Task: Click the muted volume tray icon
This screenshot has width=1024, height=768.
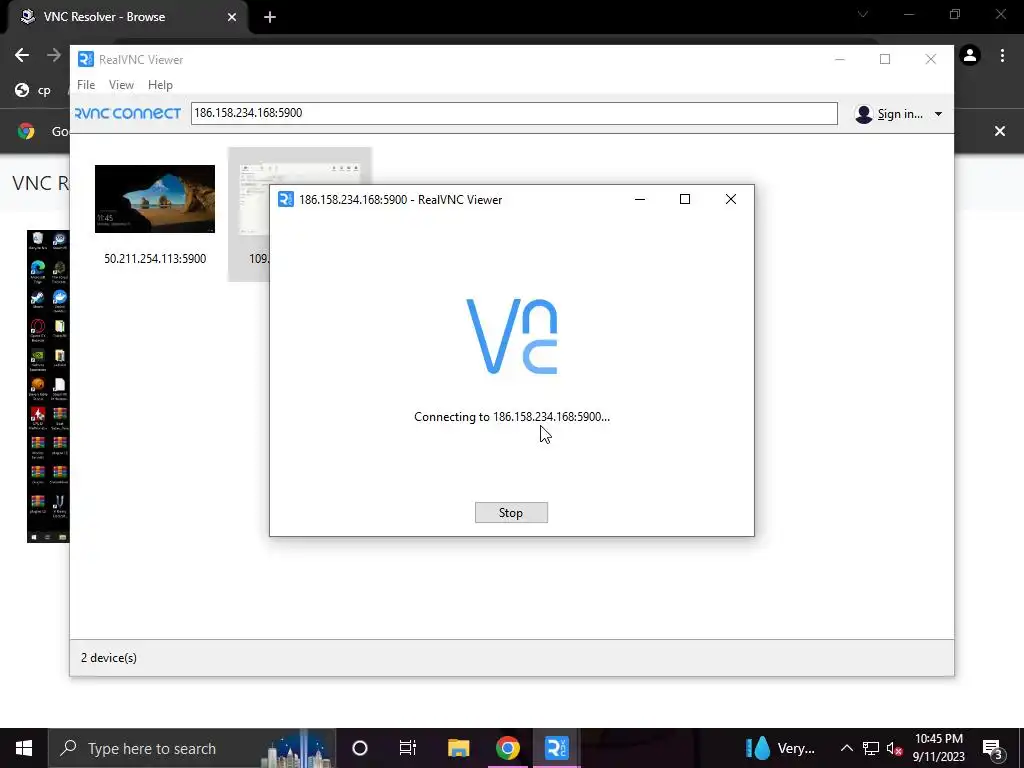Action: coord(894,748)
